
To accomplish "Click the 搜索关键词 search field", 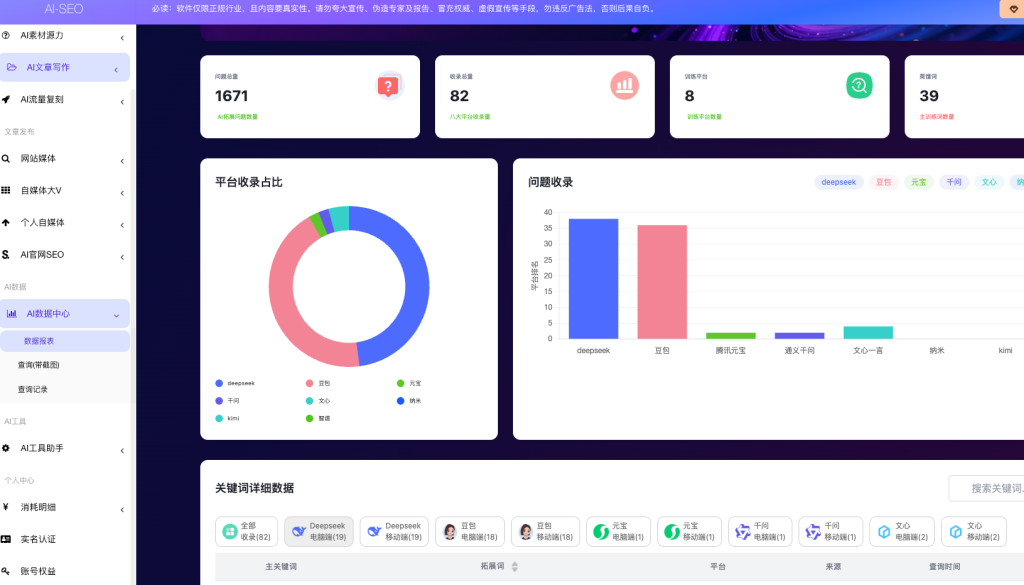I will coord(990,489).
